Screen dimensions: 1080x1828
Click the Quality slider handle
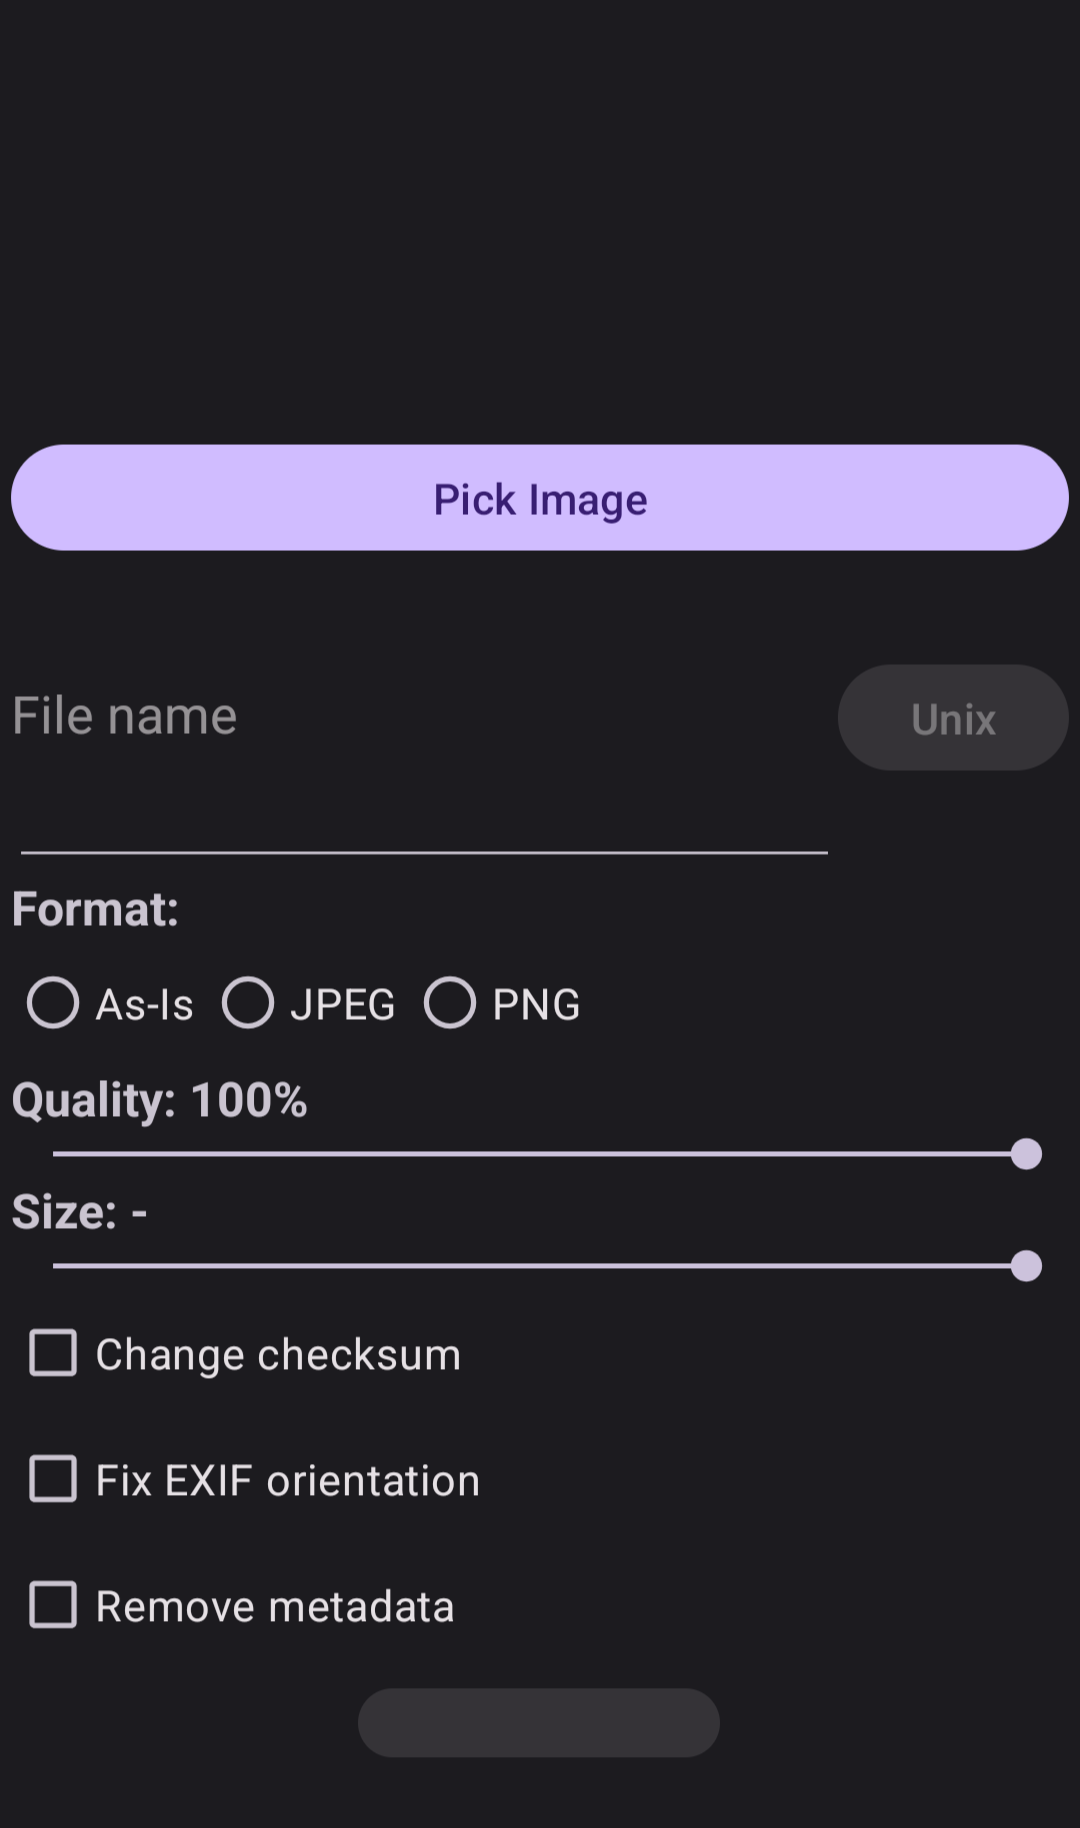(1026, 1154)
